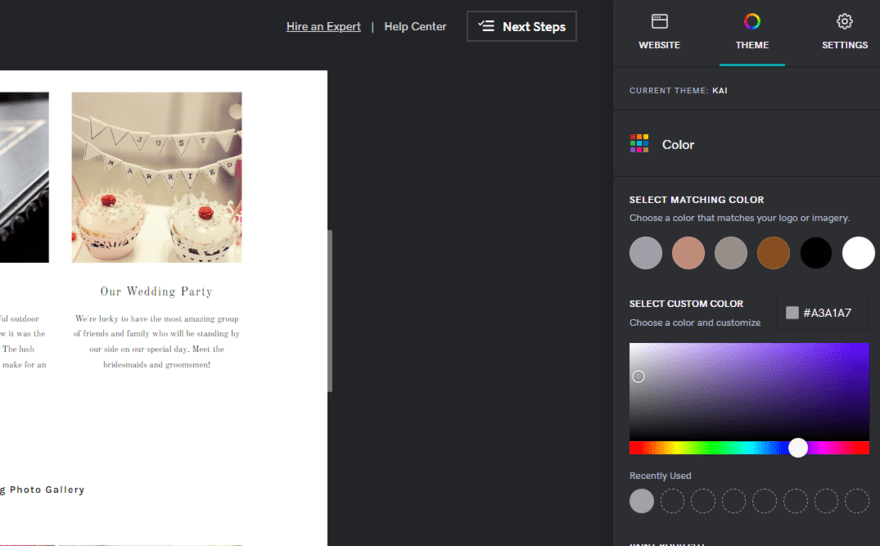The height and width of the screenshot is (546, 880).
Task: Click the Website browser window icon
Action: [659, 21]
